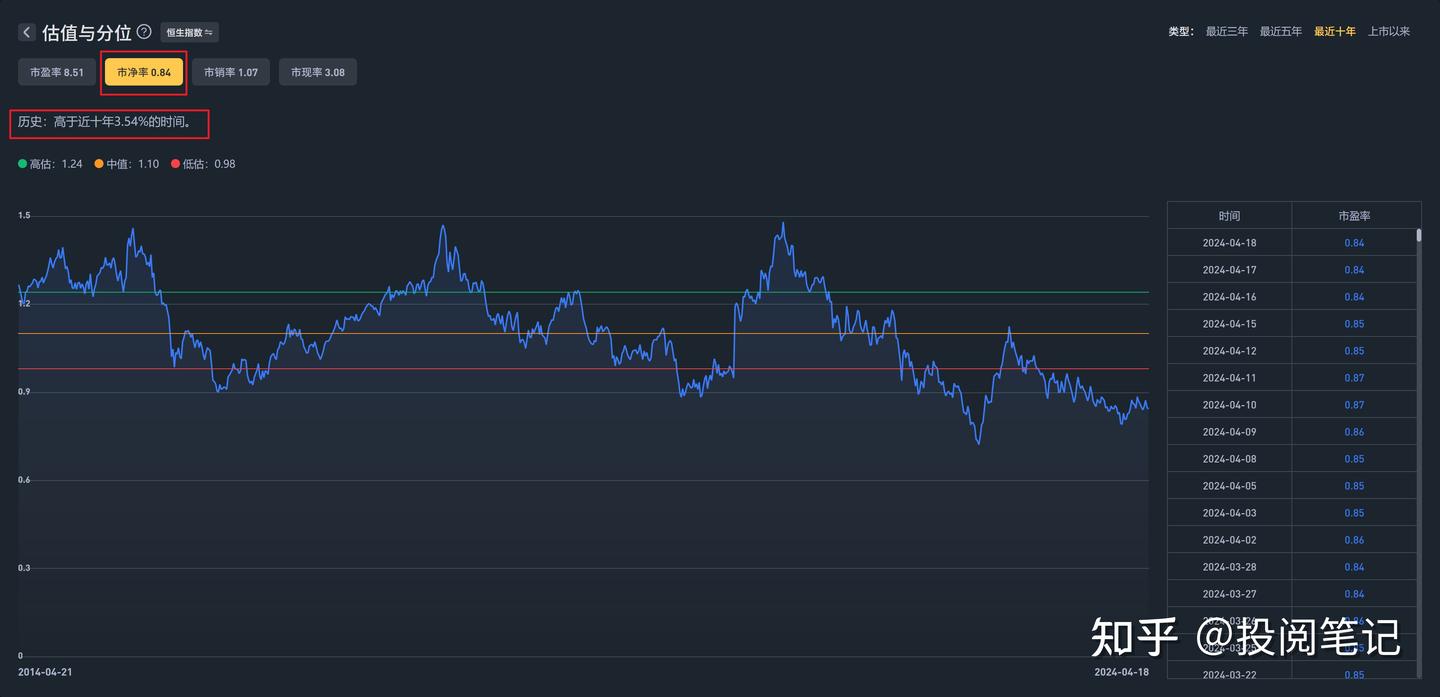Click the 0.84 value in the 2024-04-18 row
This screenshot has width=1440, height=697.
pos(1354,243)
